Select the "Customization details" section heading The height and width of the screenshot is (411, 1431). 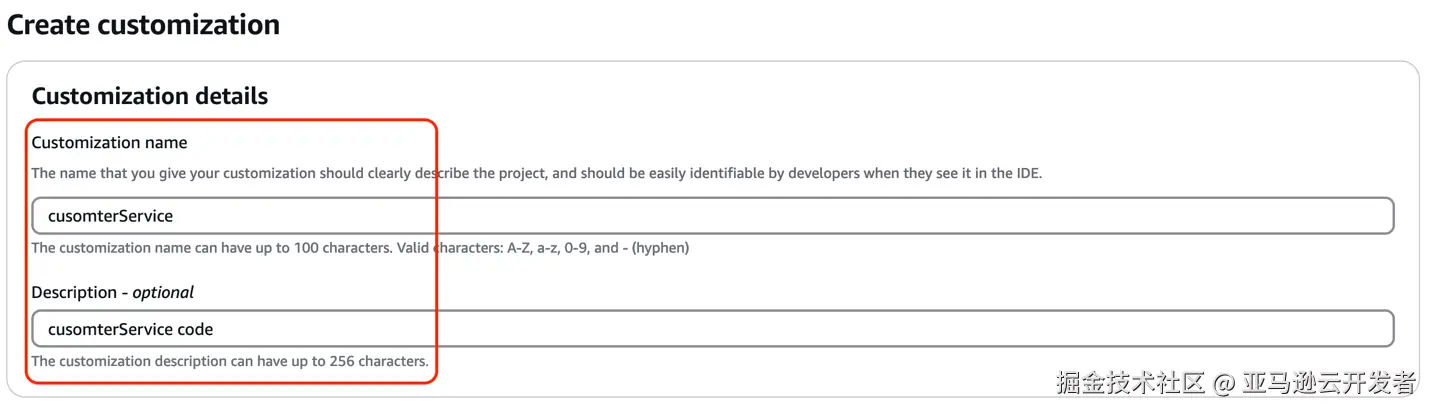point(150,96)
